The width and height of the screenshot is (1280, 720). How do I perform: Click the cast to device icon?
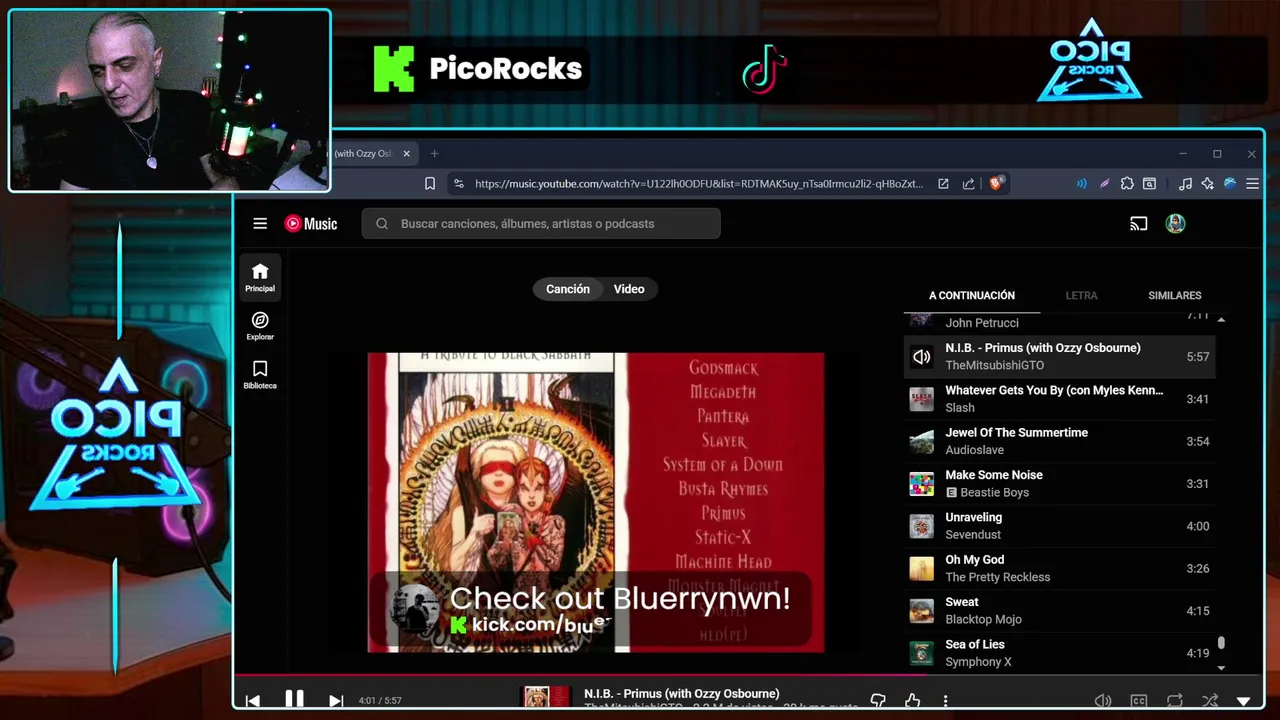1138,224
